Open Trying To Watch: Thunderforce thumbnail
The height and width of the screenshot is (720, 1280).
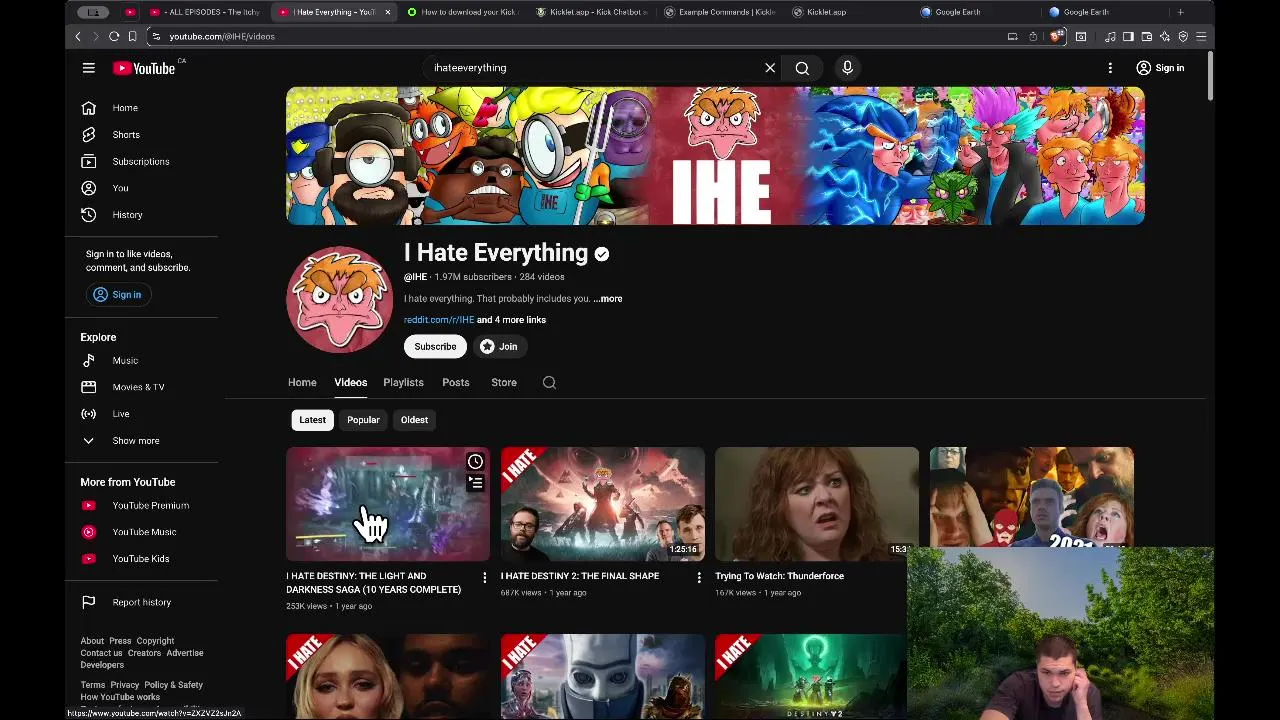[x=817, y=504]
